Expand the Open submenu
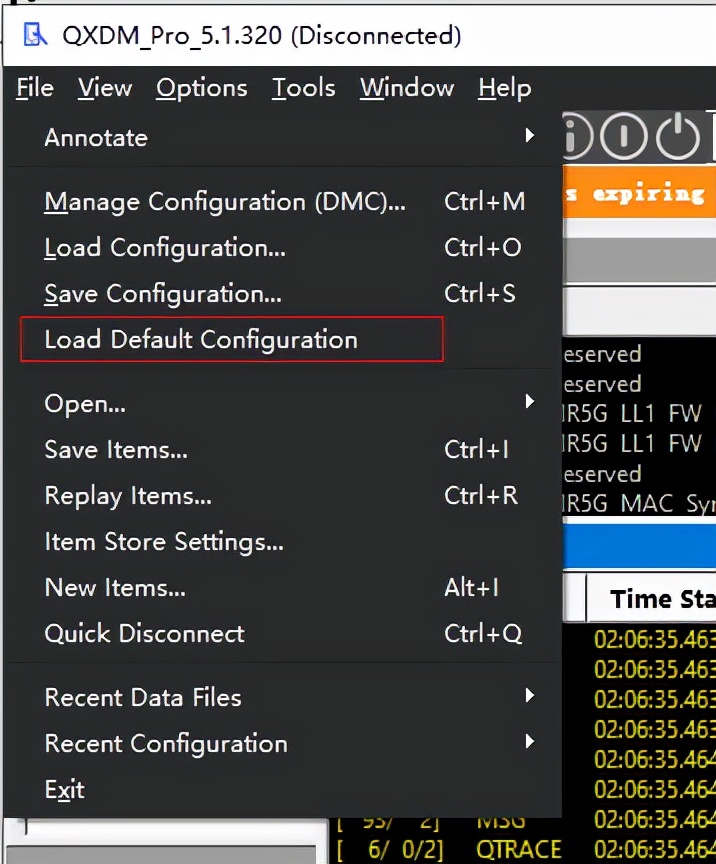The height and width of the screenshot is (864, 716). click(x=84, y=403)
